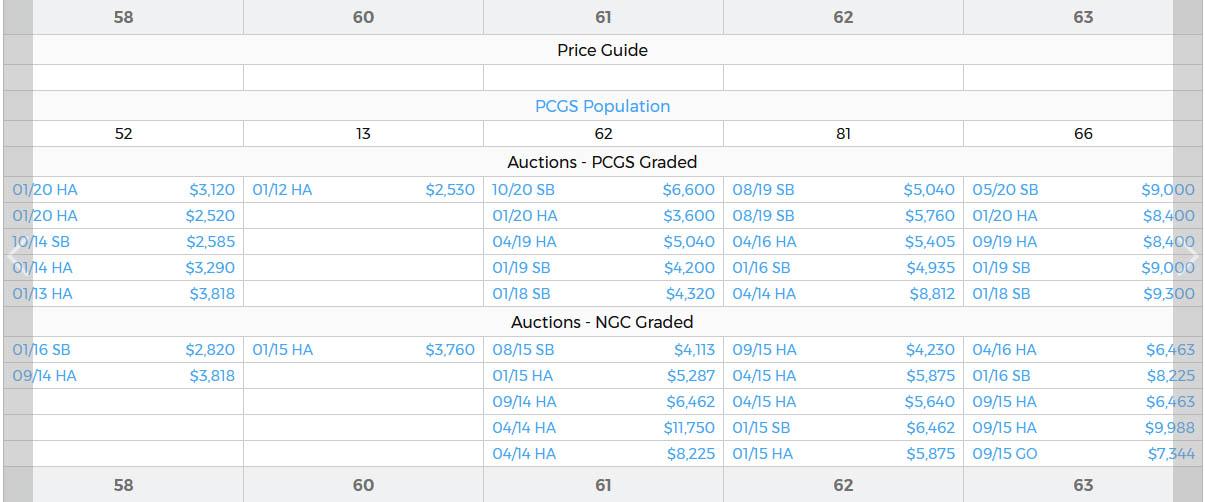
Task: Click the next-grades right arrow
Action: pos(1190,256)
